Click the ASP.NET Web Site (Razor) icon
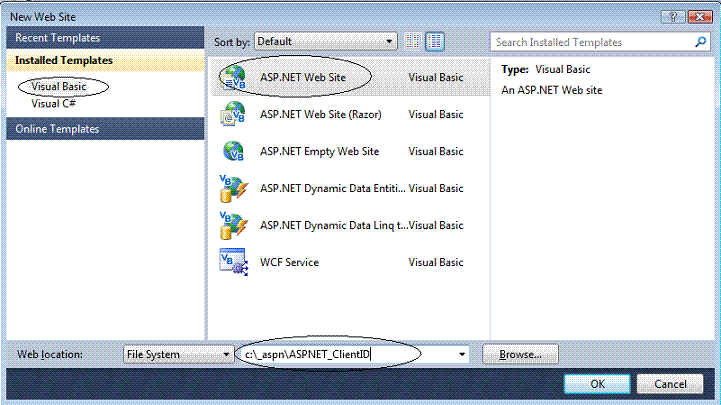Image resolution: width=721 pixels, height=405 pixels. click(234, 114)
